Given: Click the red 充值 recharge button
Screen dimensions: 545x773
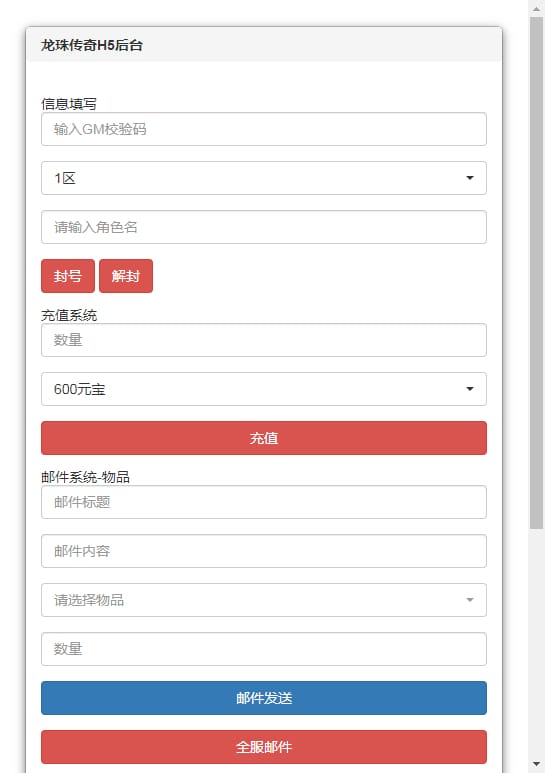Looking at the screenshot, I should click(x=264, y=438).
